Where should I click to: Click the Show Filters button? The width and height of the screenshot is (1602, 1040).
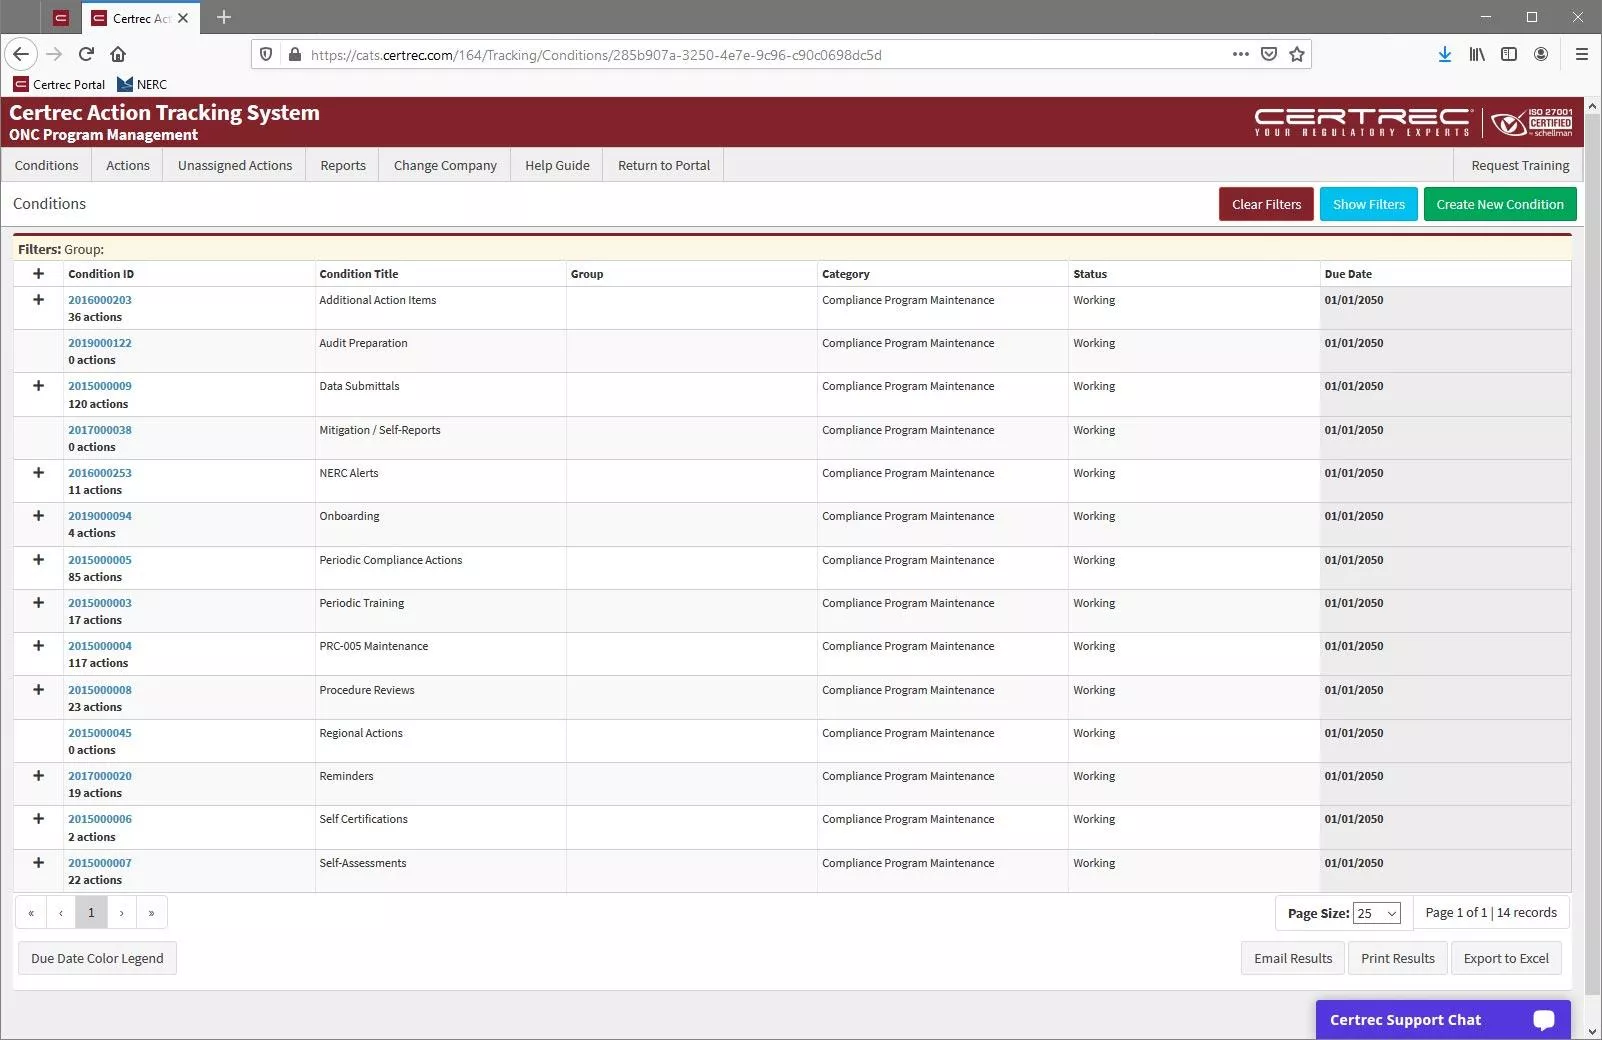[1368, 204]
